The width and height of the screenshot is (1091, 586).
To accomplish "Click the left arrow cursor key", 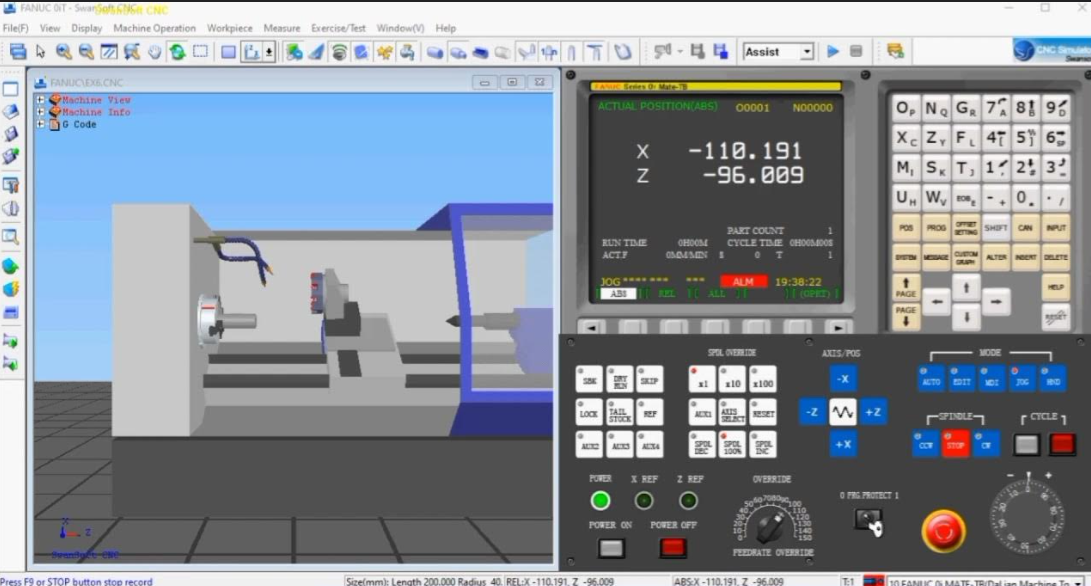I will click(x=937, y=302).
